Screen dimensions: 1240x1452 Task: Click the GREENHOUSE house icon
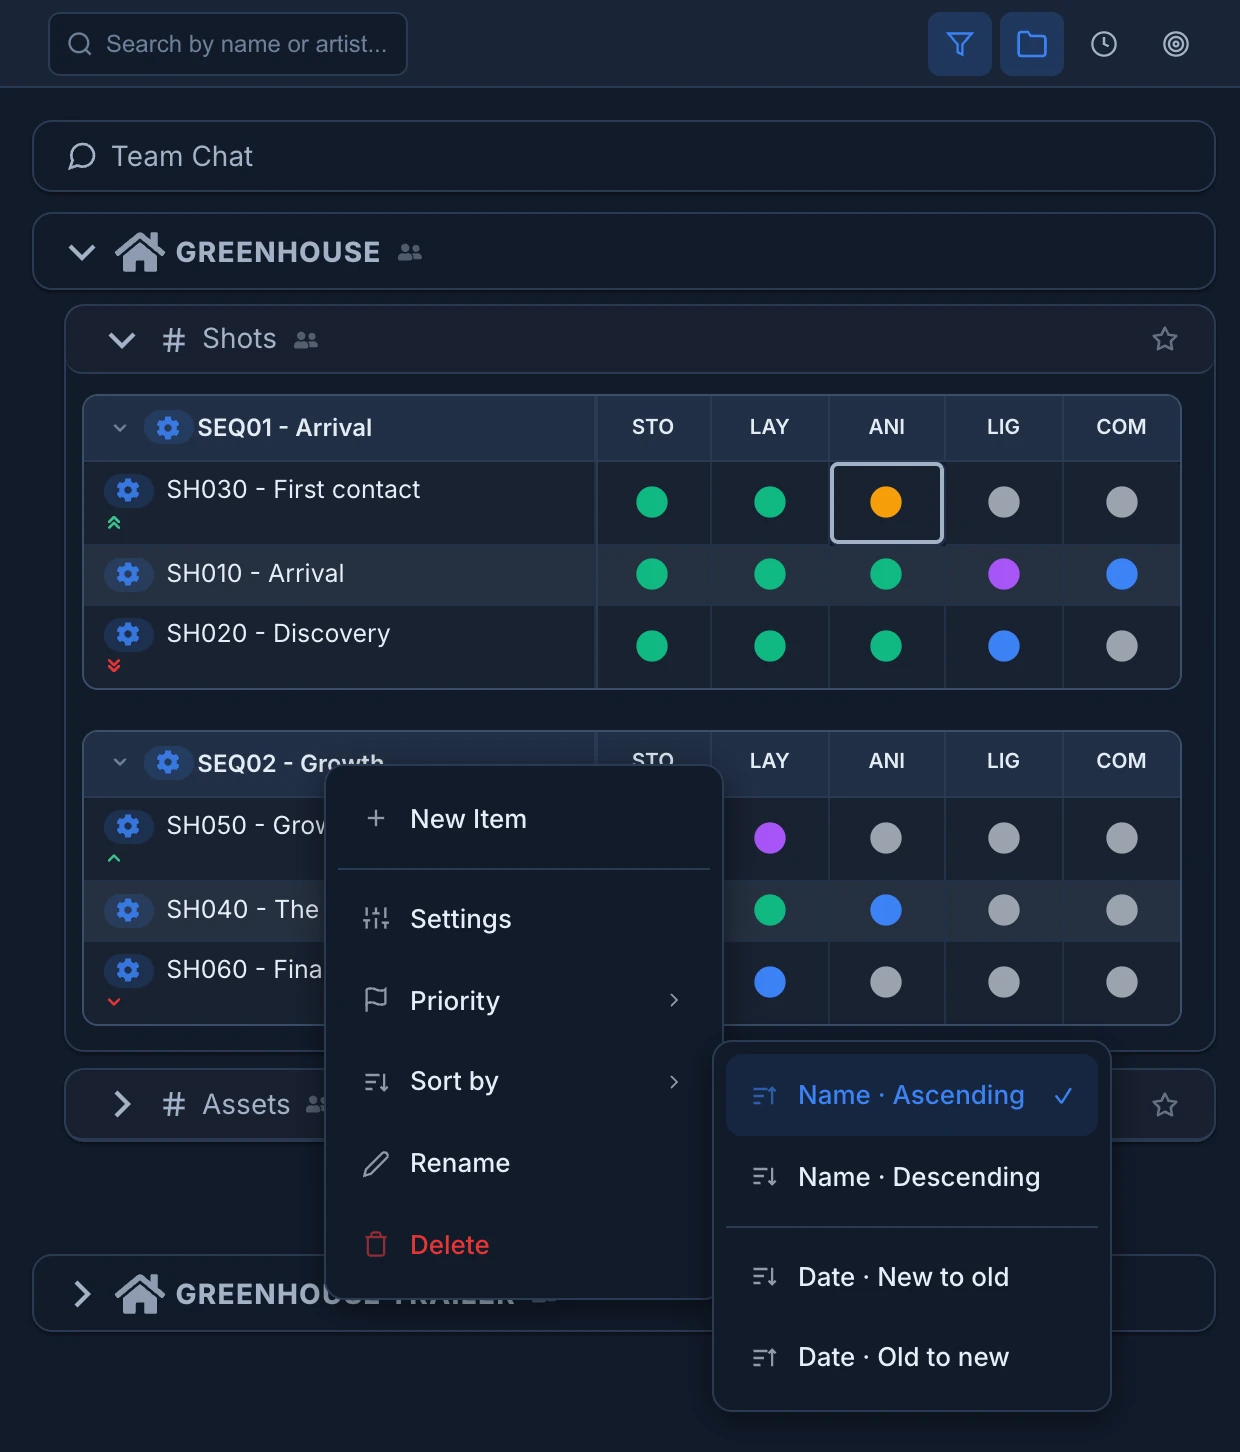point(140,251)
